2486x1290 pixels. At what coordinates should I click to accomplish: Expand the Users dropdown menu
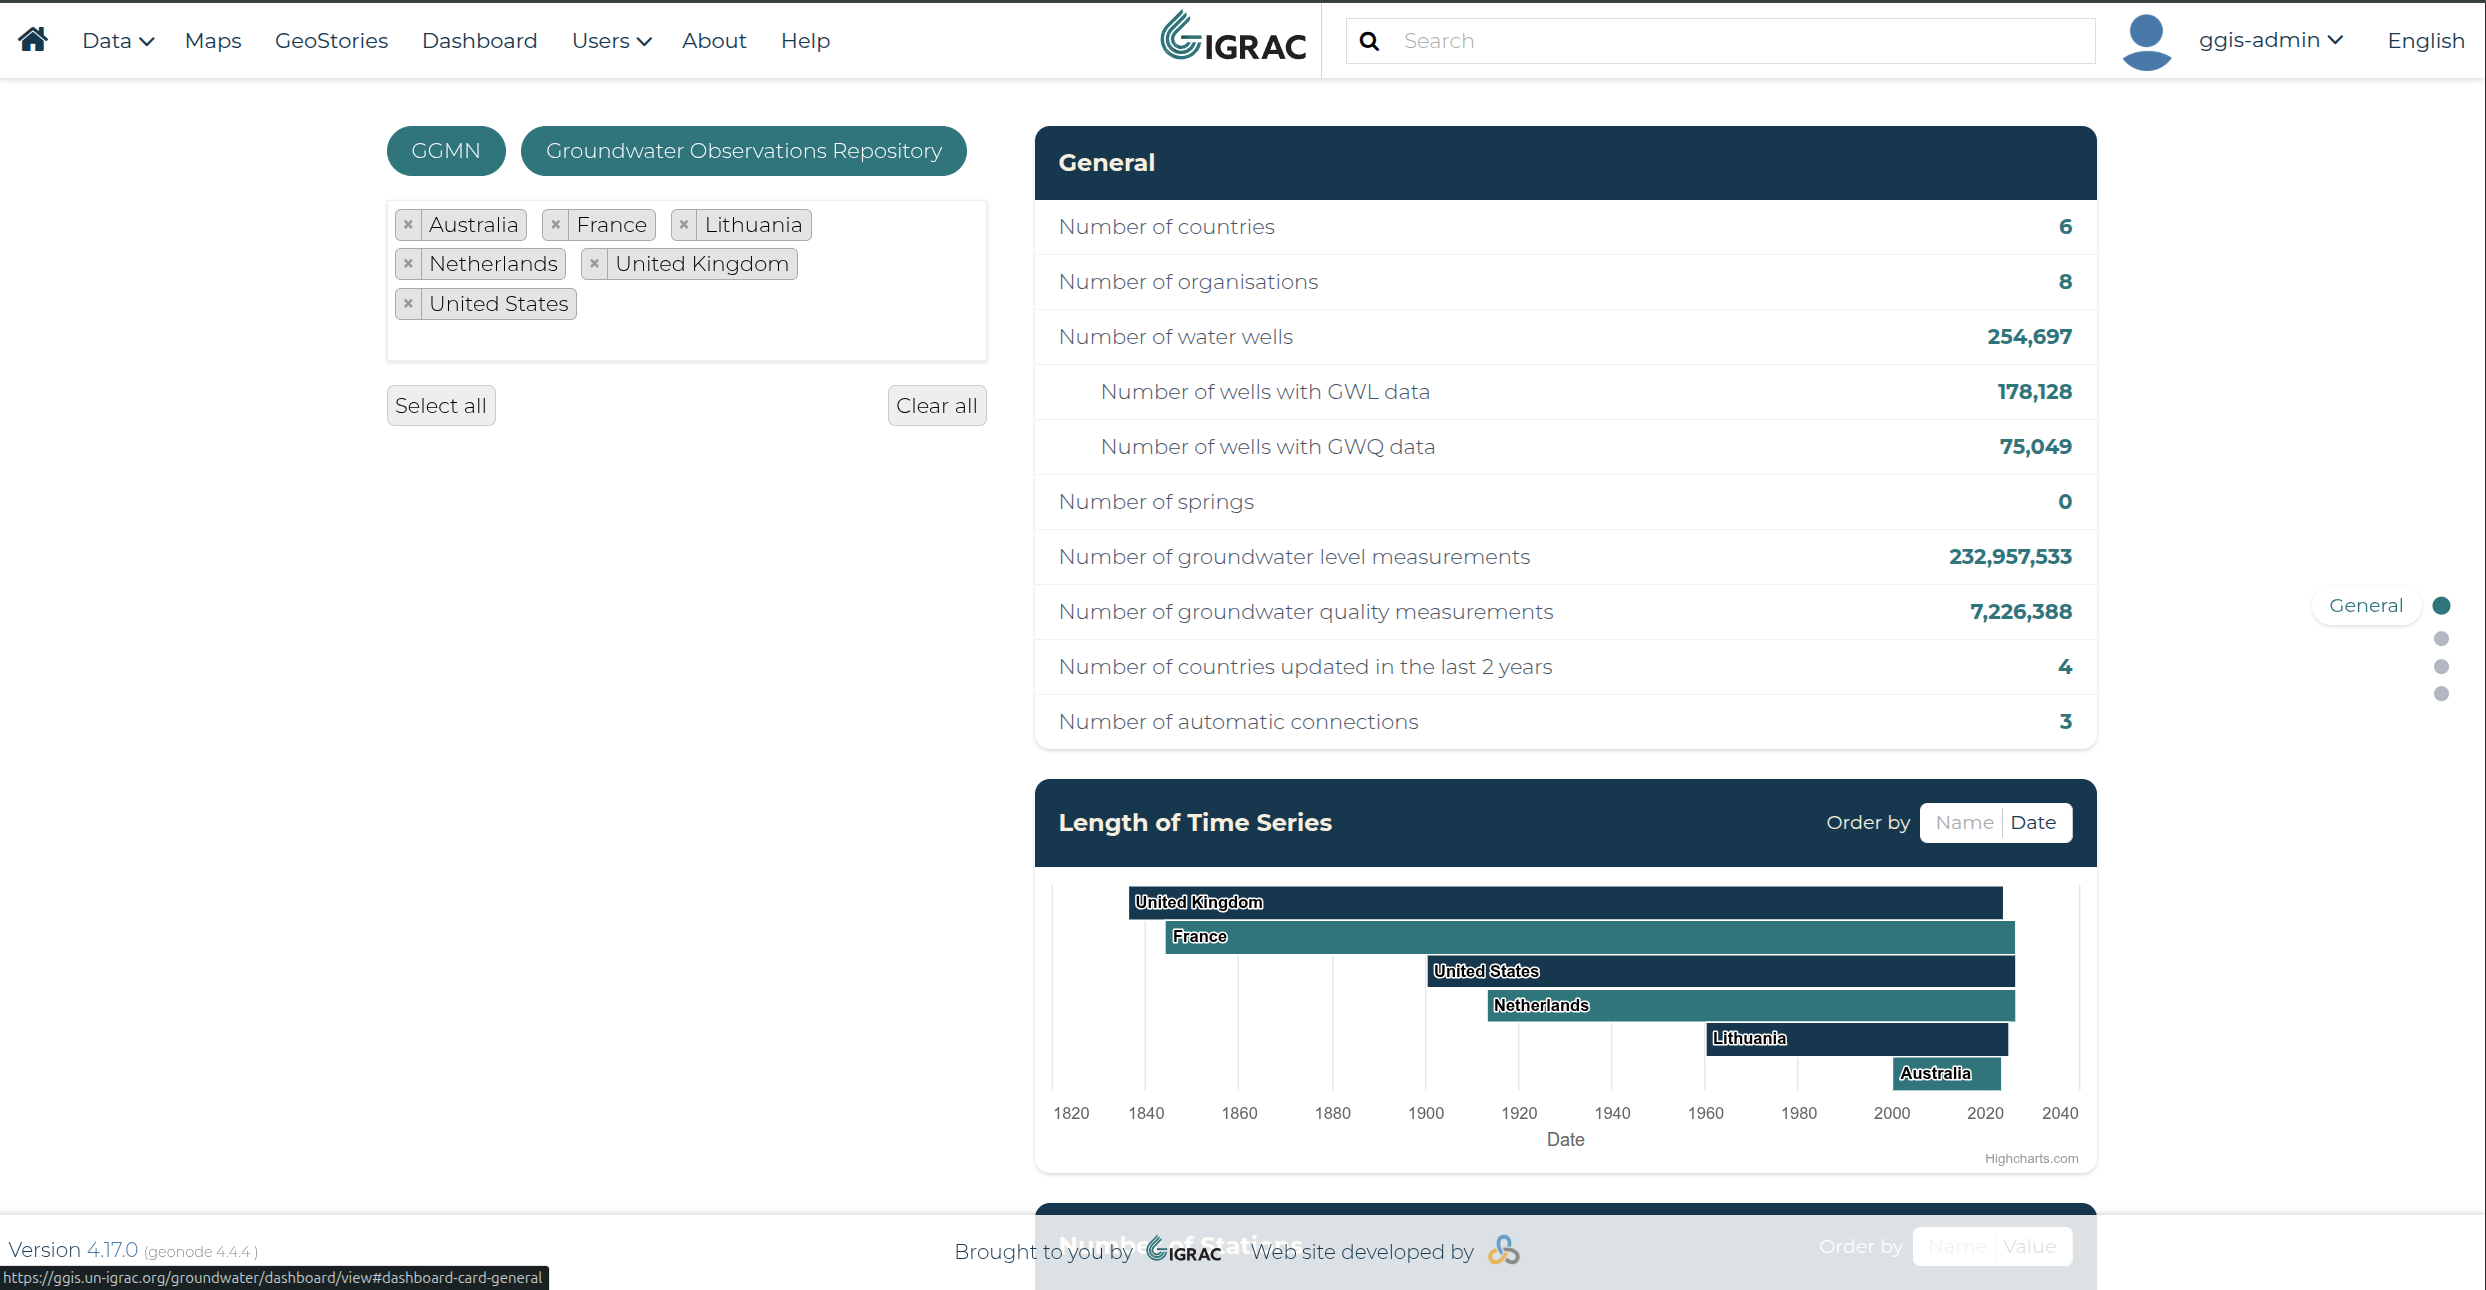[x=611, y=41]
